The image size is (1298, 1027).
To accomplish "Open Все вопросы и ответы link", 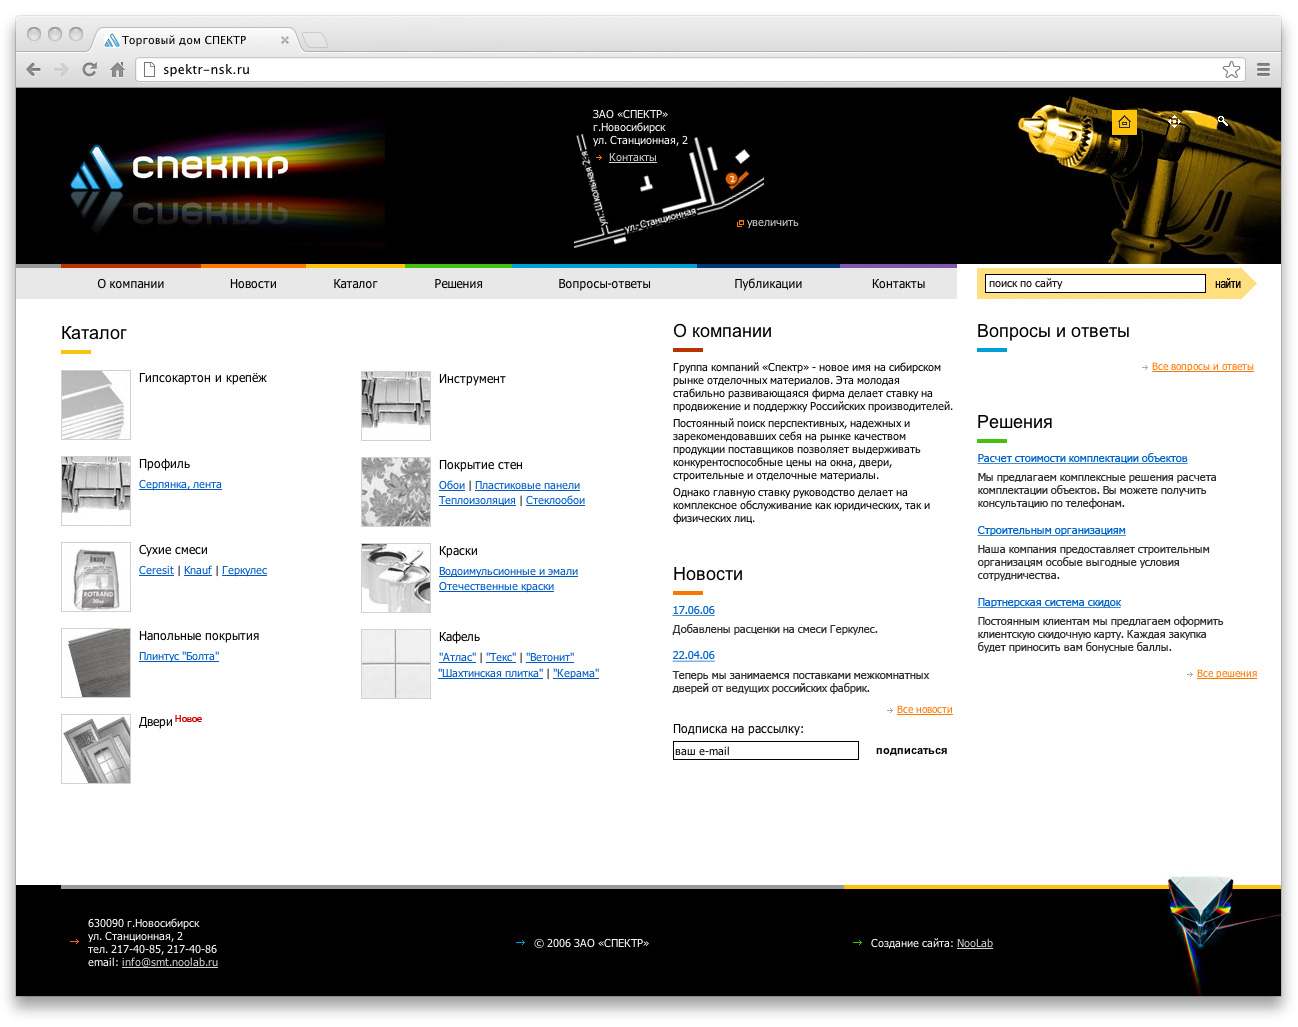I will 1202,367.
